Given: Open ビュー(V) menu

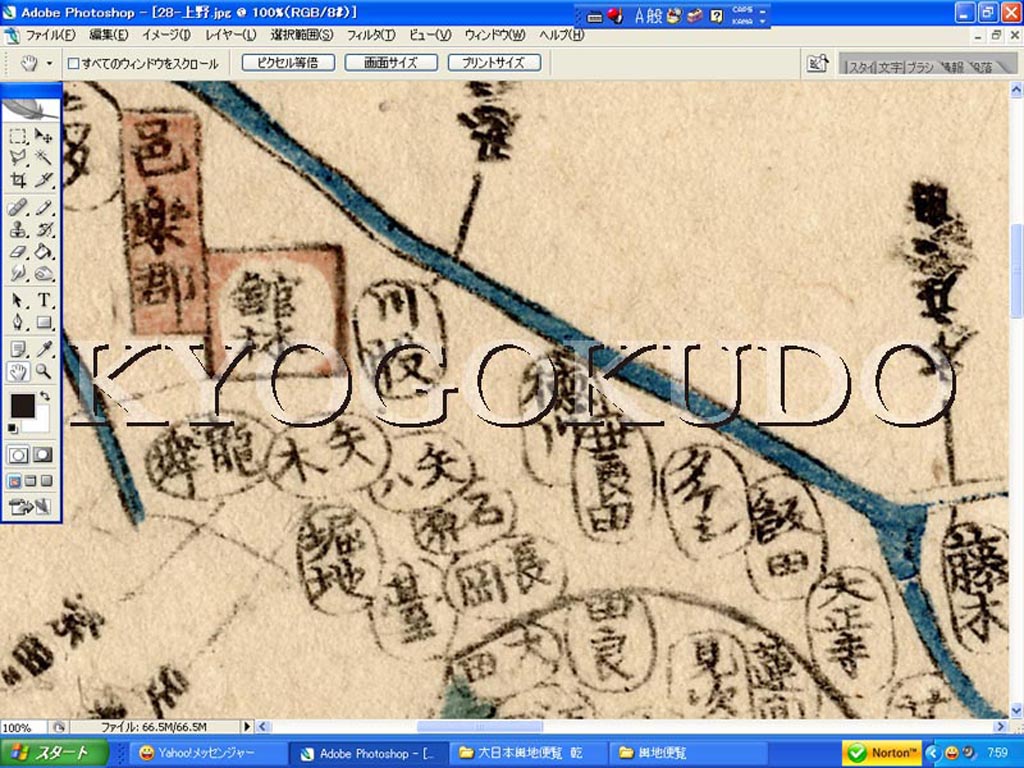Looking at the screenshot, I should pyautogui.click(x=430, y=35).
